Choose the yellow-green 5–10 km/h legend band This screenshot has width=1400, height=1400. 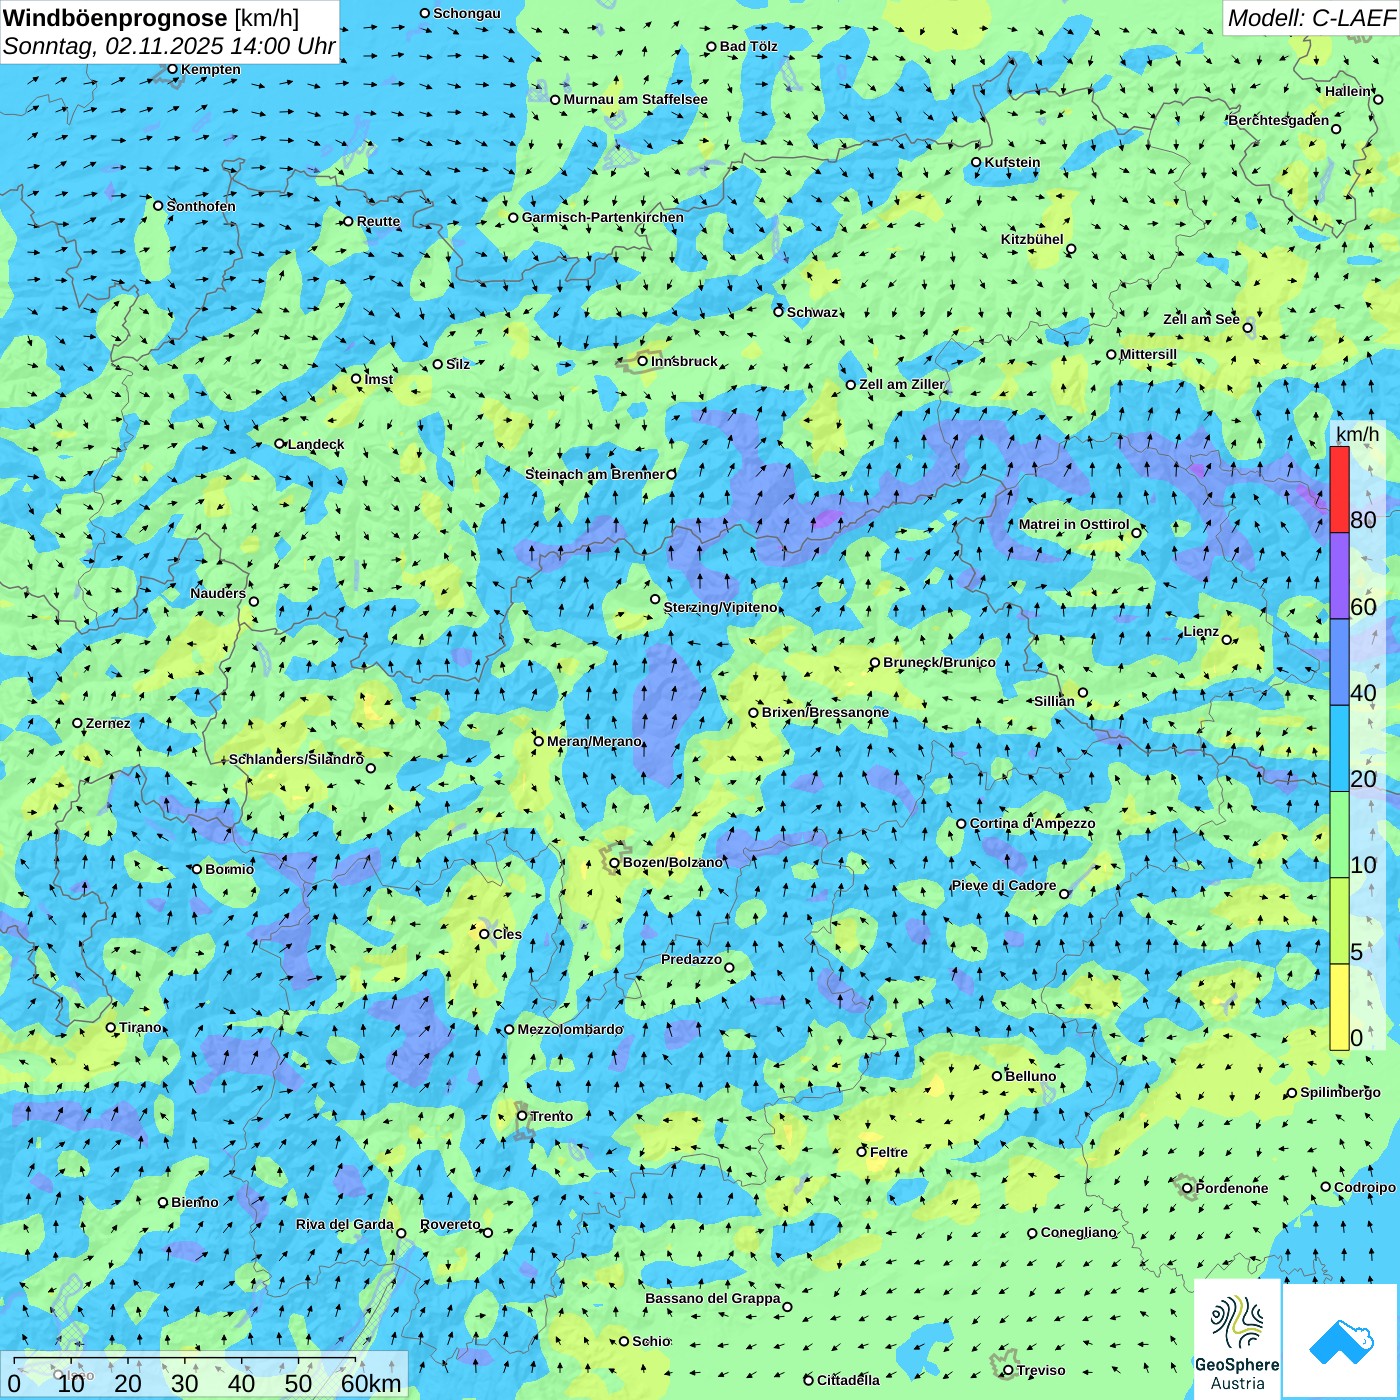pyautogui.click(x=1339, y=921)
